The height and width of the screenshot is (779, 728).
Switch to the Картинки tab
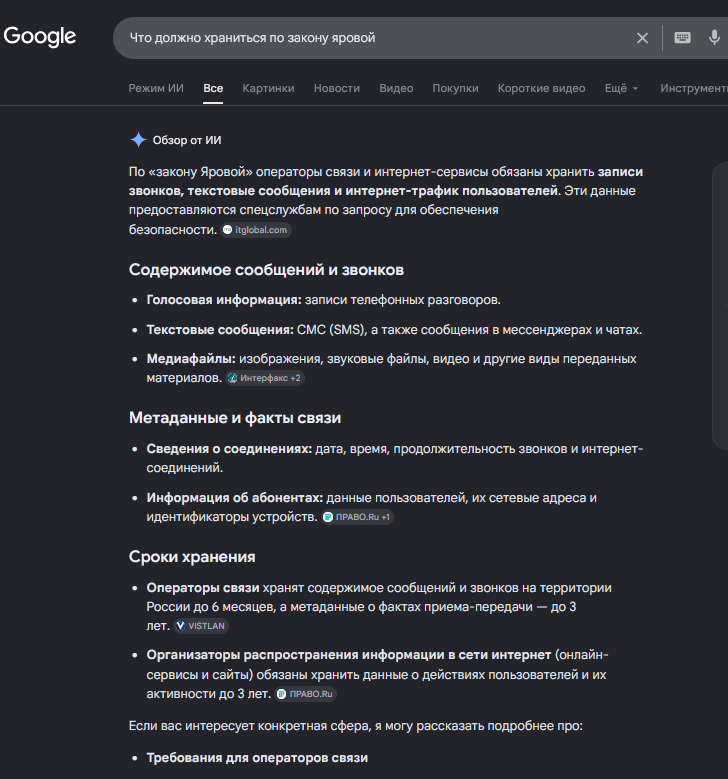tap(268, 88)
